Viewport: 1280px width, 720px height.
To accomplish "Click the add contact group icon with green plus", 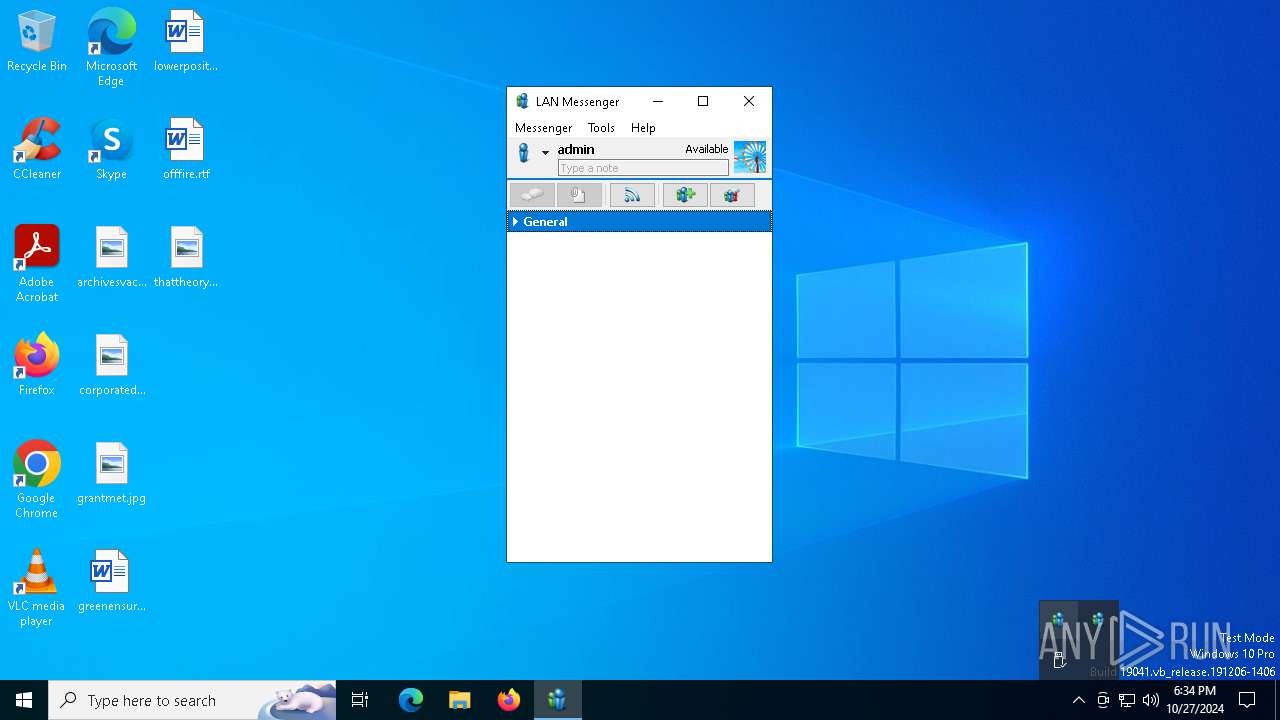I will coord(685,195).
